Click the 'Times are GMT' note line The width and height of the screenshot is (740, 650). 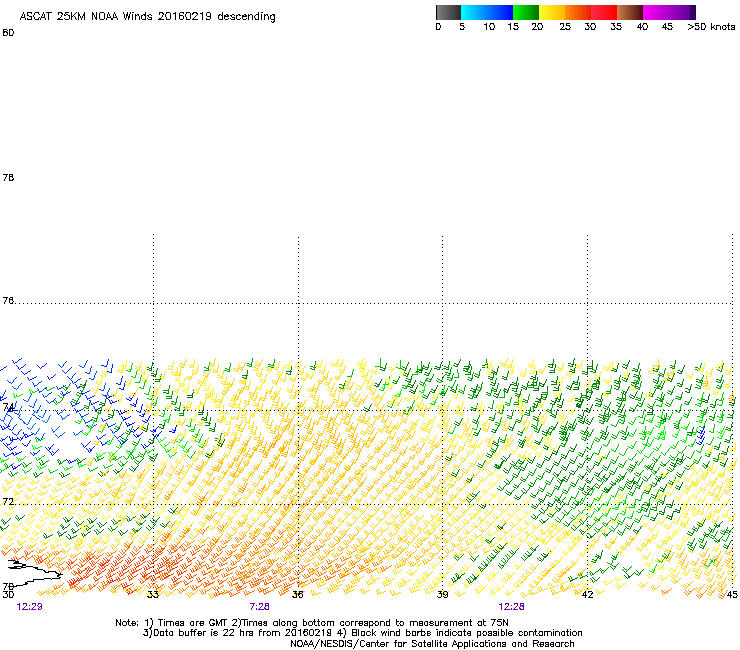click(x=312, y=623)
